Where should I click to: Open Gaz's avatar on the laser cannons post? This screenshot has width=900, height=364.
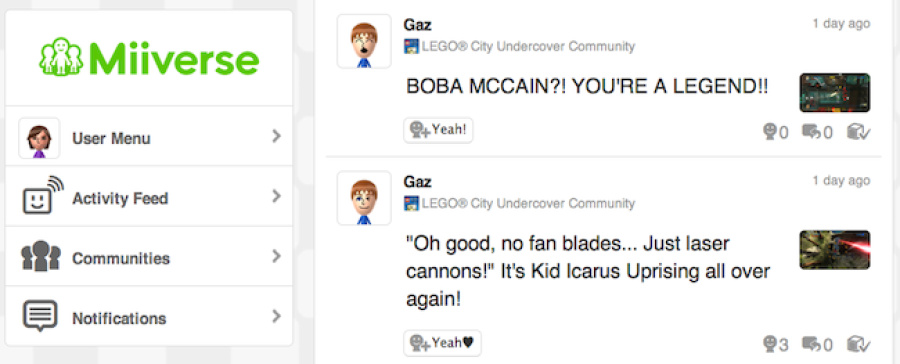click(364, 198)
